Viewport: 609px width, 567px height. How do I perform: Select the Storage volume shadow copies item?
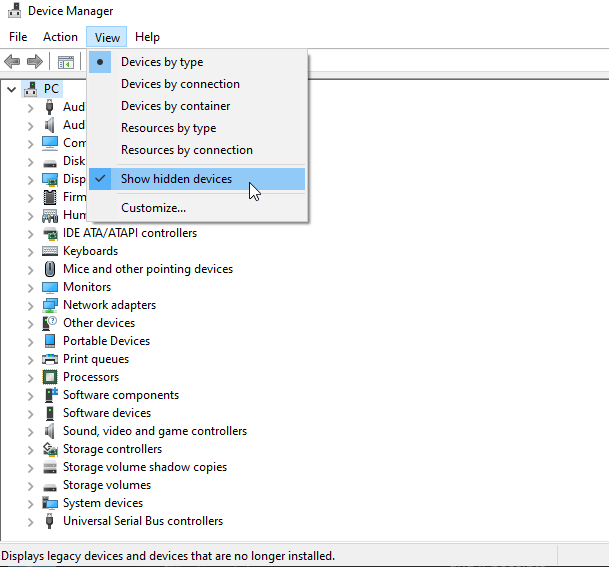145,467
